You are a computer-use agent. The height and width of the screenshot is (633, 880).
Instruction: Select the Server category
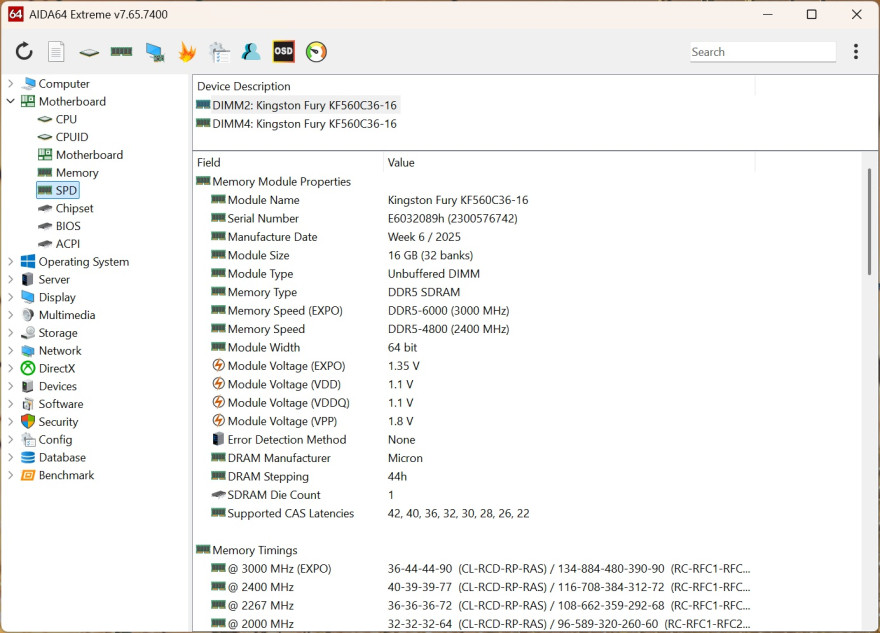(x=45, y=279)
